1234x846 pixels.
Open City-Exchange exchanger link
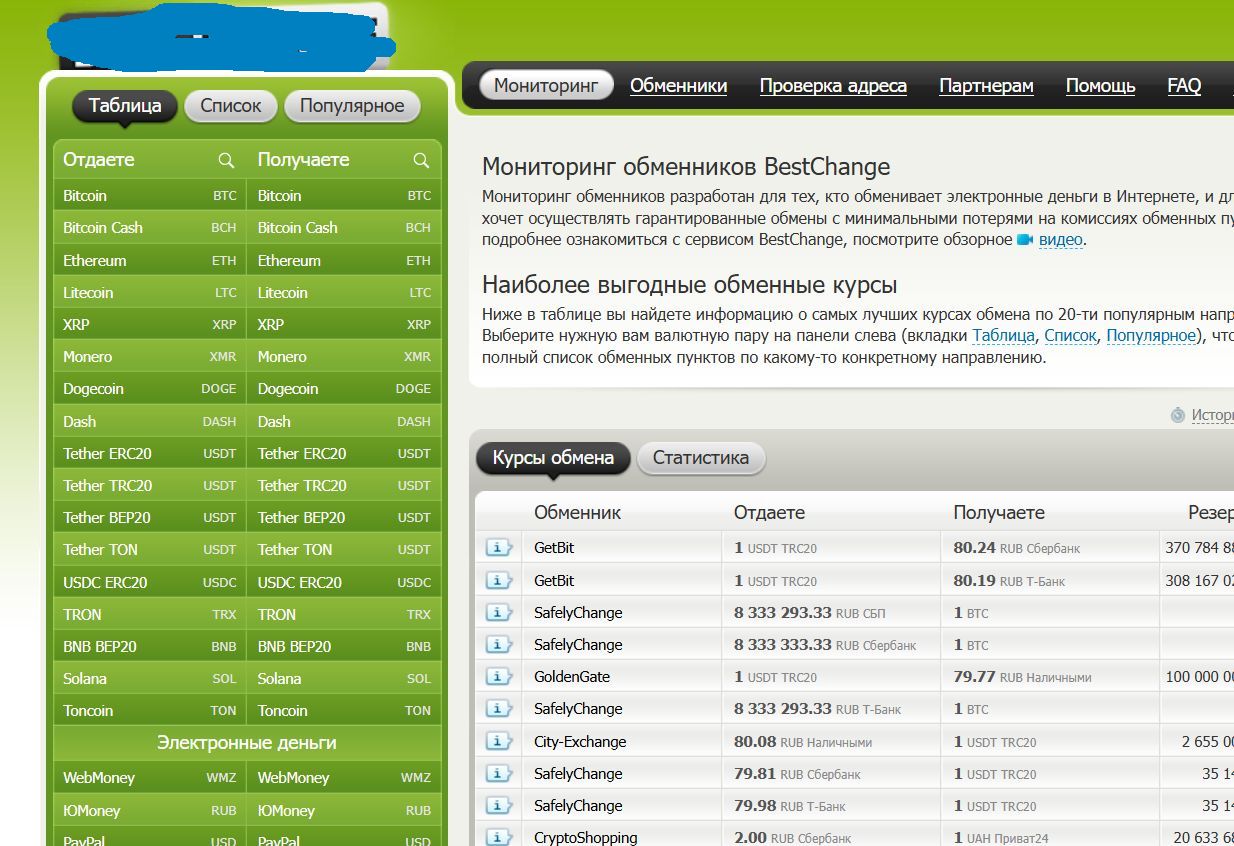click(580, 741)
